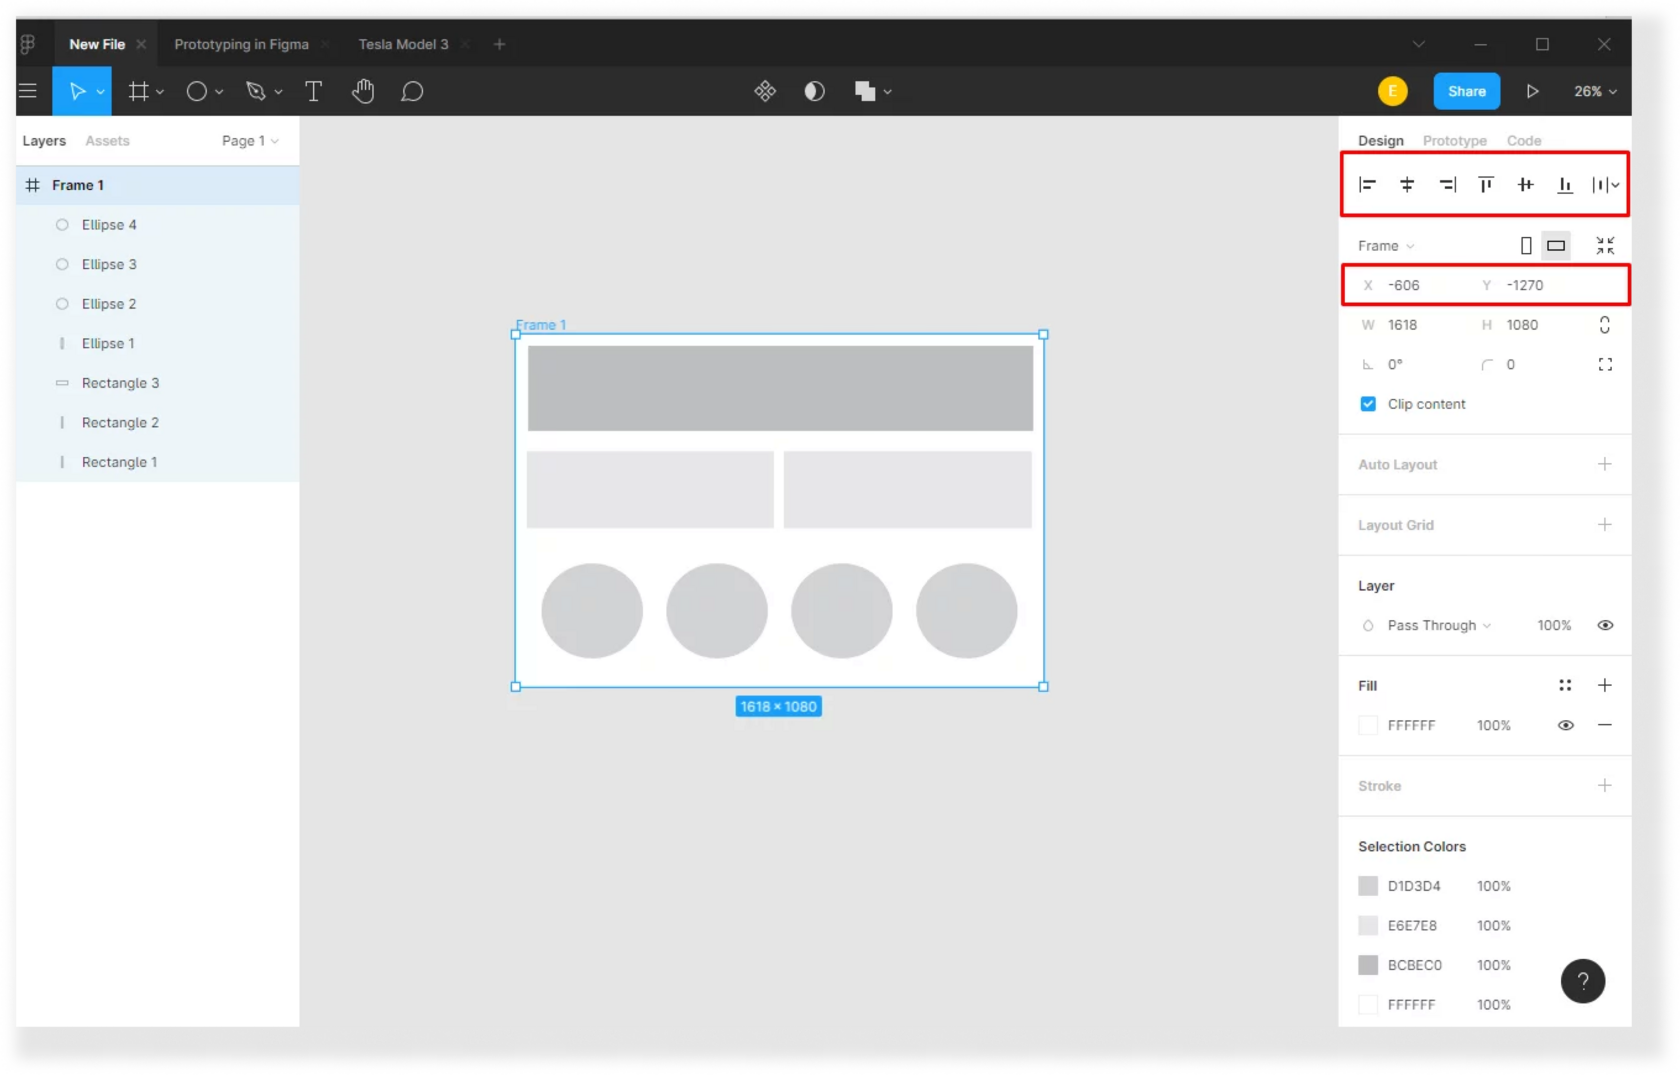Align selection to right

[x=1447, y=184]
